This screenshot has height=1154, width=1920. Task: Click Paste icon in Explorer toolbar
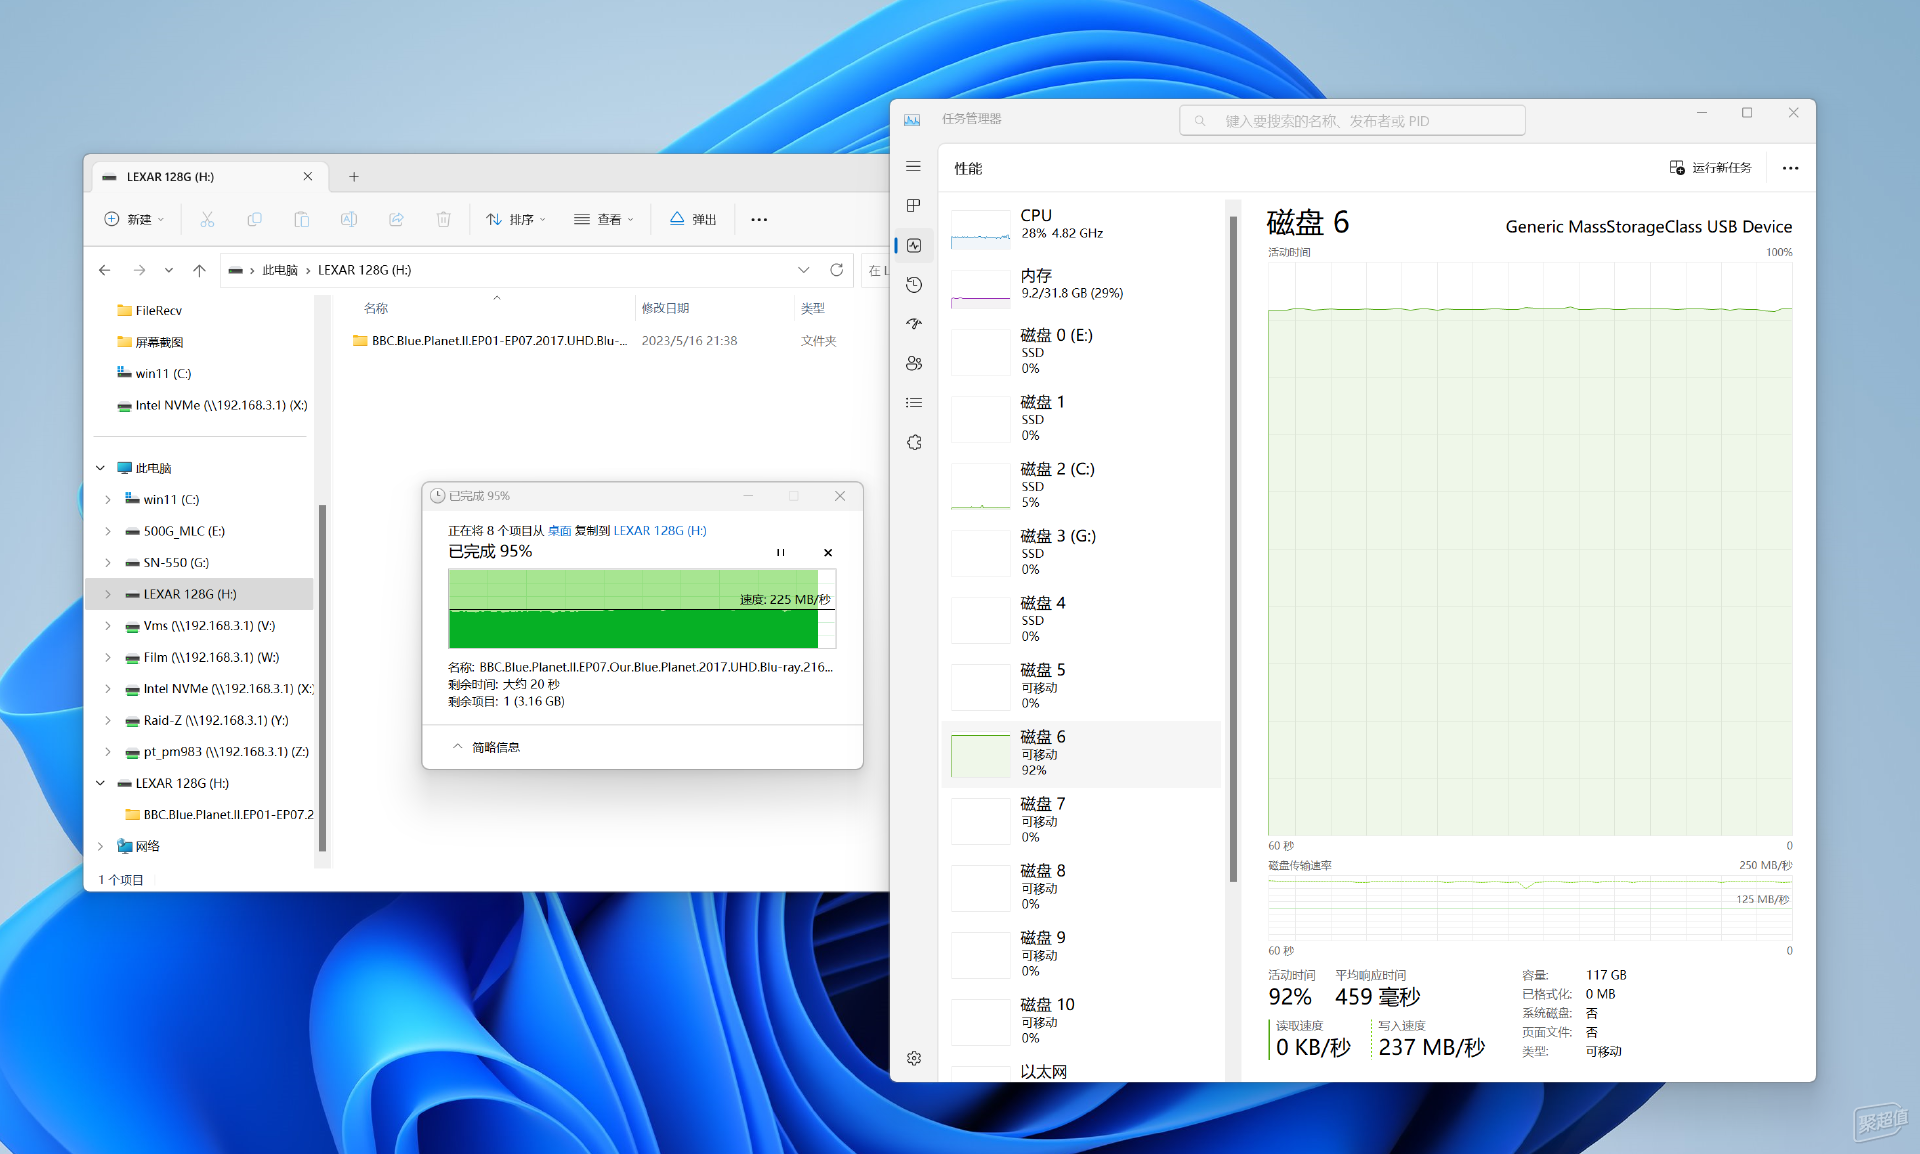click(301, 219)
